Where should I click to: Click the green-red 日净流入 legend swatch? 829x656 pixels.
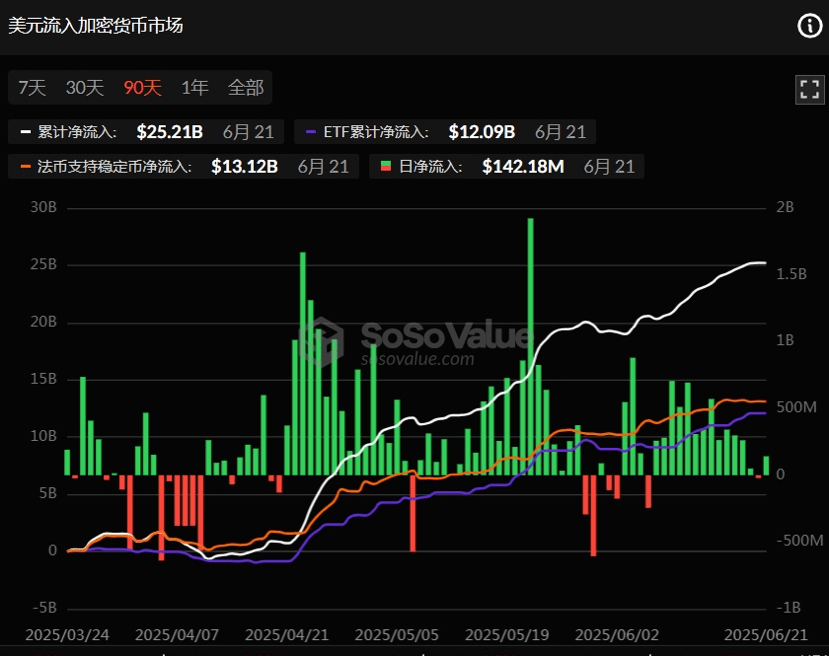click(386, 167)
